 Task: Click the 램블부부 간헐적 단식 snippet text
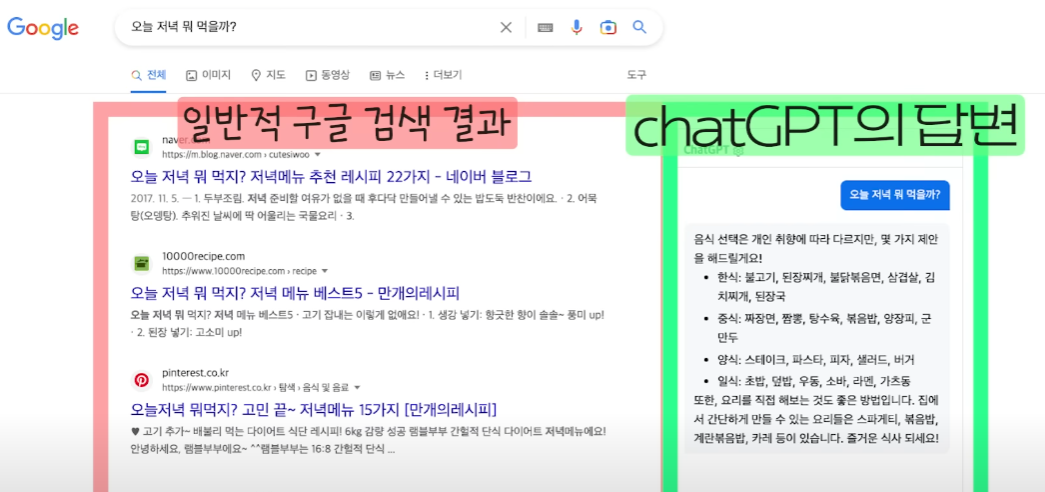coord(368,440)
